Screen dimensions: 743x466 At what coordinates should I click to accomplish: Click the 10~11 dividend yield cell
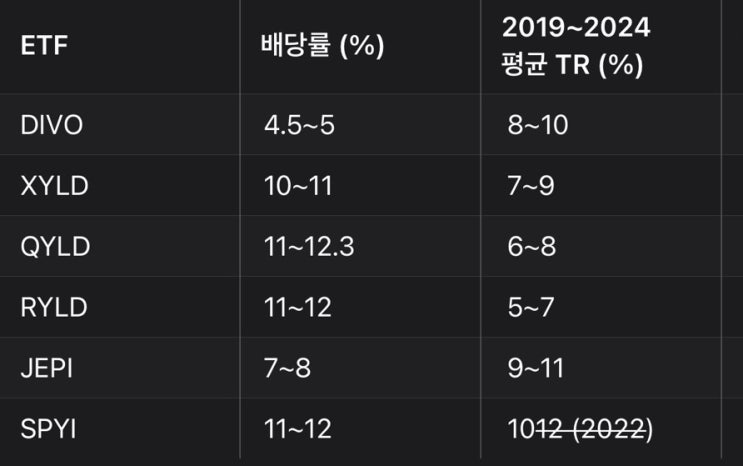tap(298, 186)
